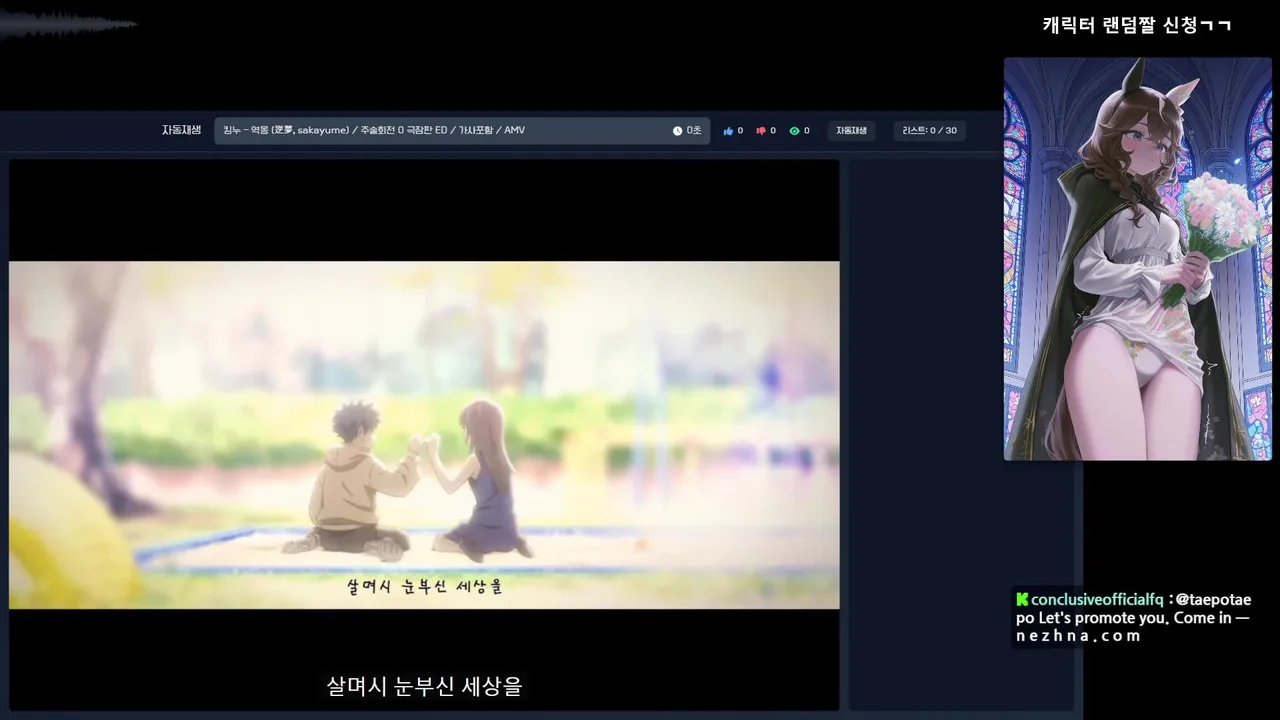Click the 0초 elapsed time text
The width and height of the screenshot is (1280, 720).
coord(693,131)
